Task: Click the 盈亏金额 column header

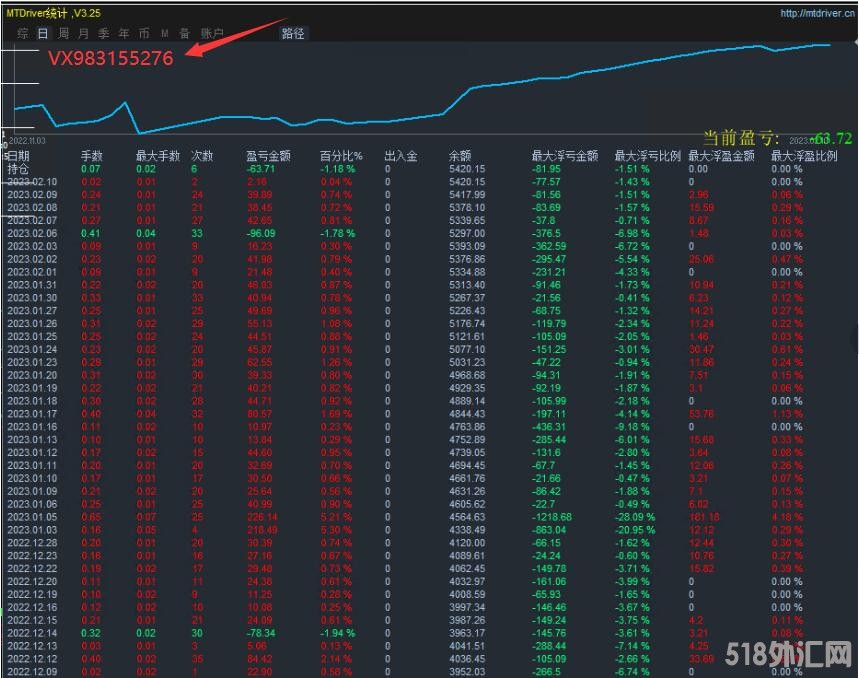Action: 268,156
